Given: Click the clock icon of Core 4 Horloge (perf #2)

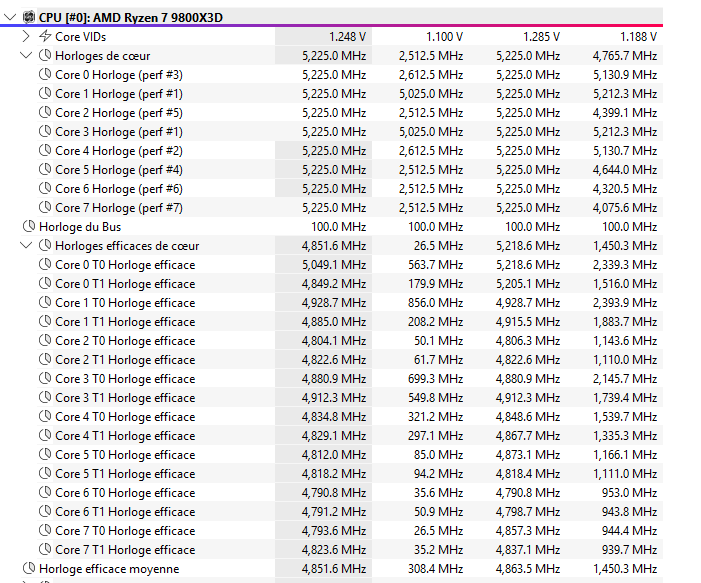Looking at the screenshot, I should coord(45,150).
